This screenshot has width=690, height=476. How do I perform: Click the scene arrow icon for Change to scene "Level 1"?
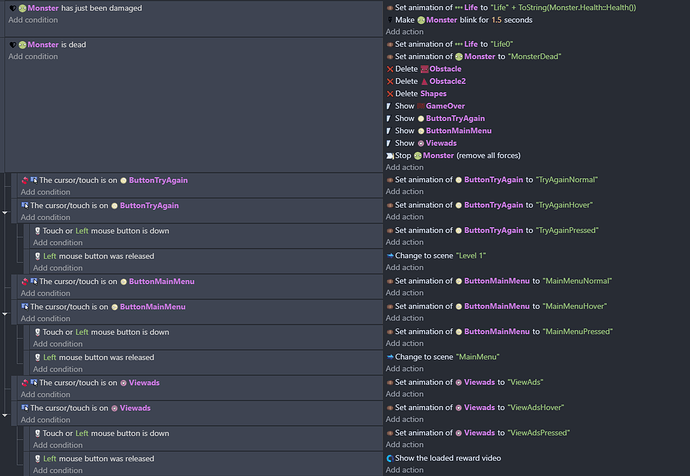(390, 256)
